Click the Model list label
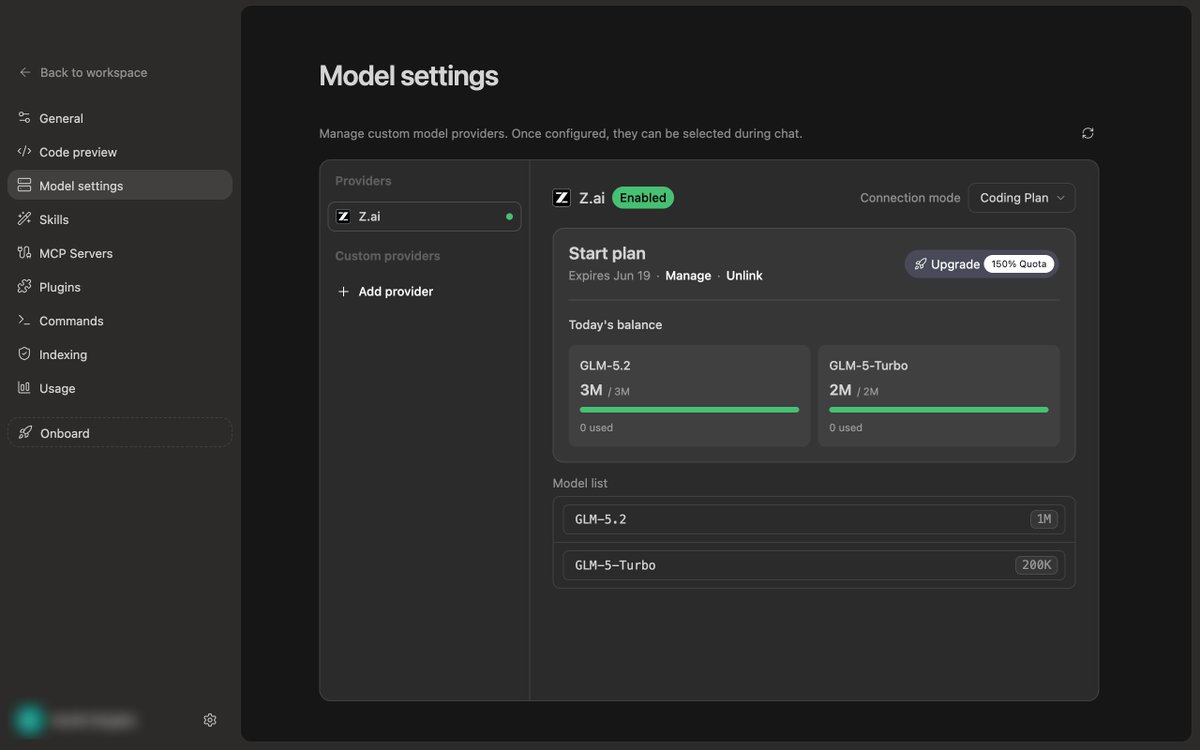The width and height of the screenshot is (1200, 750). click(x=580, y=483)
